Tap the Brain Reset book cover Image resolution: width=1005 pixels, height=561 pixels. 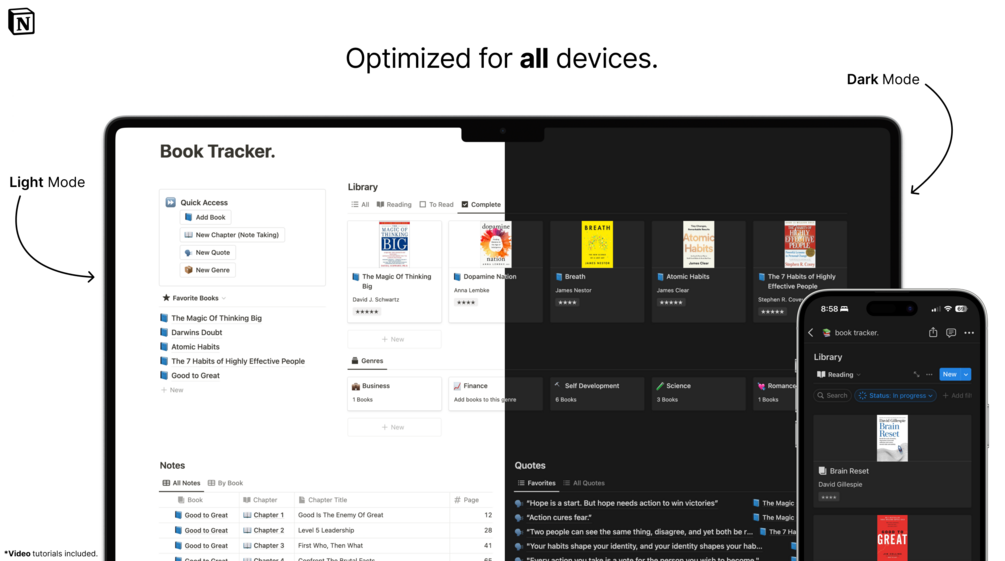892,438
